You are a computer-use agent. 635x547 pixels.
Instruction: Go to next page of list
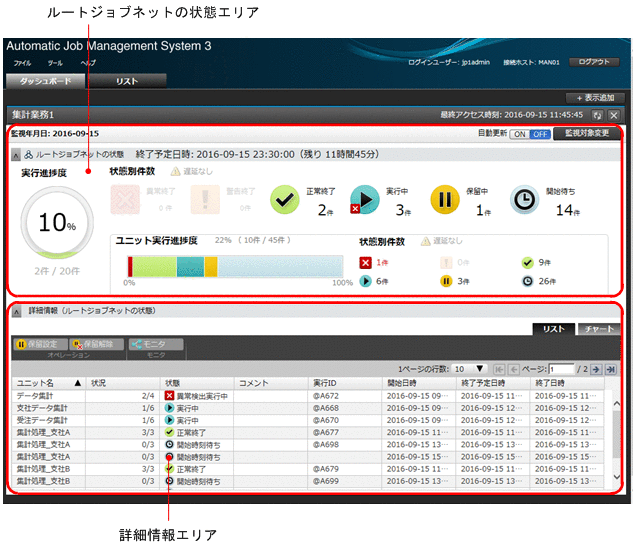tap(596, 369)
